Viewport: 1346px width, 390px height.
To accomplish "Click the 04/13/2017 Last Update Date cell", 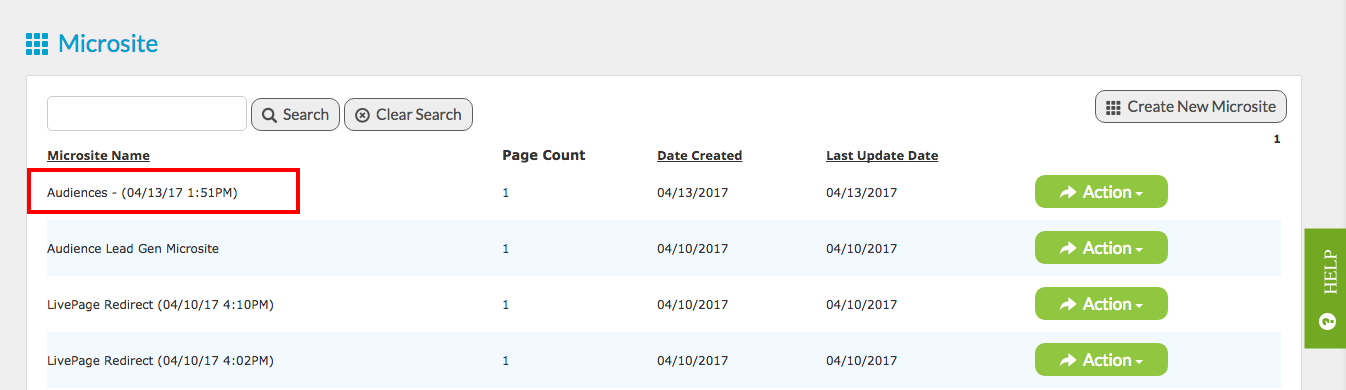I will [862, 192].
